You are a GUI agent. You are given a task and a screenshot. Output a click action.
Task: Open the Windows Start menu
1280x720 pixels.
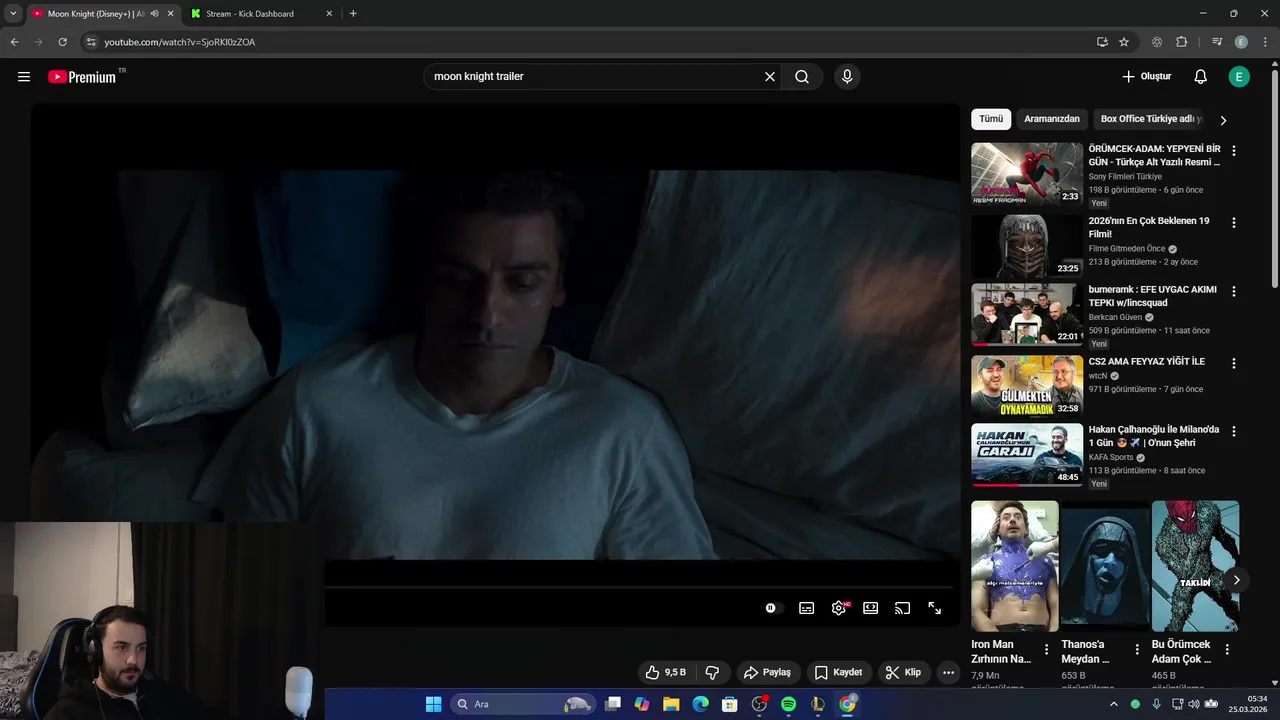click(433, 704)
